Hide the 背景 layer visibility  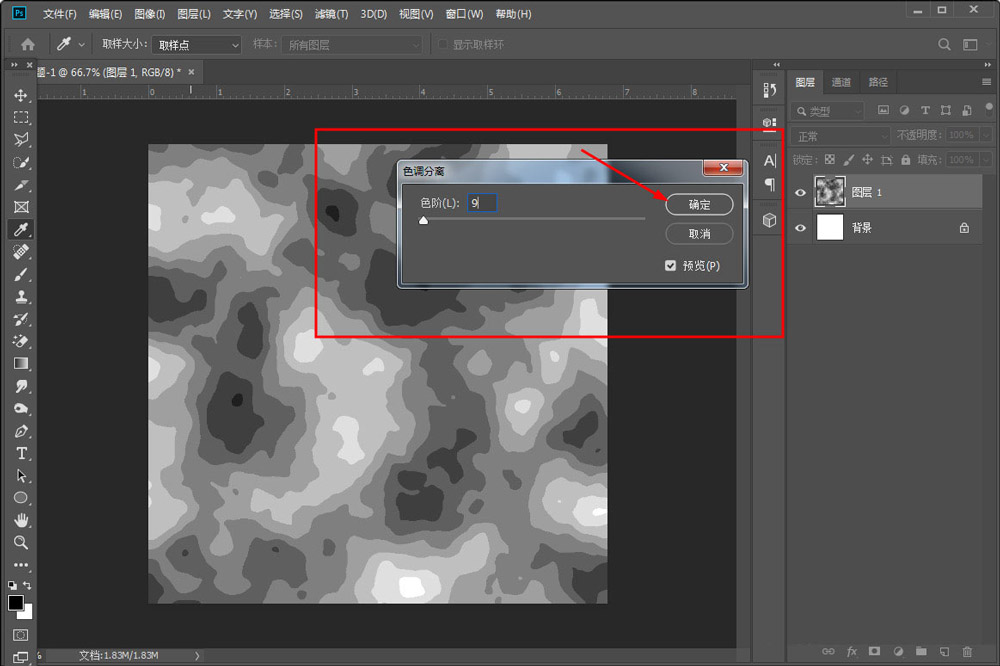click(x=800, y=228)
